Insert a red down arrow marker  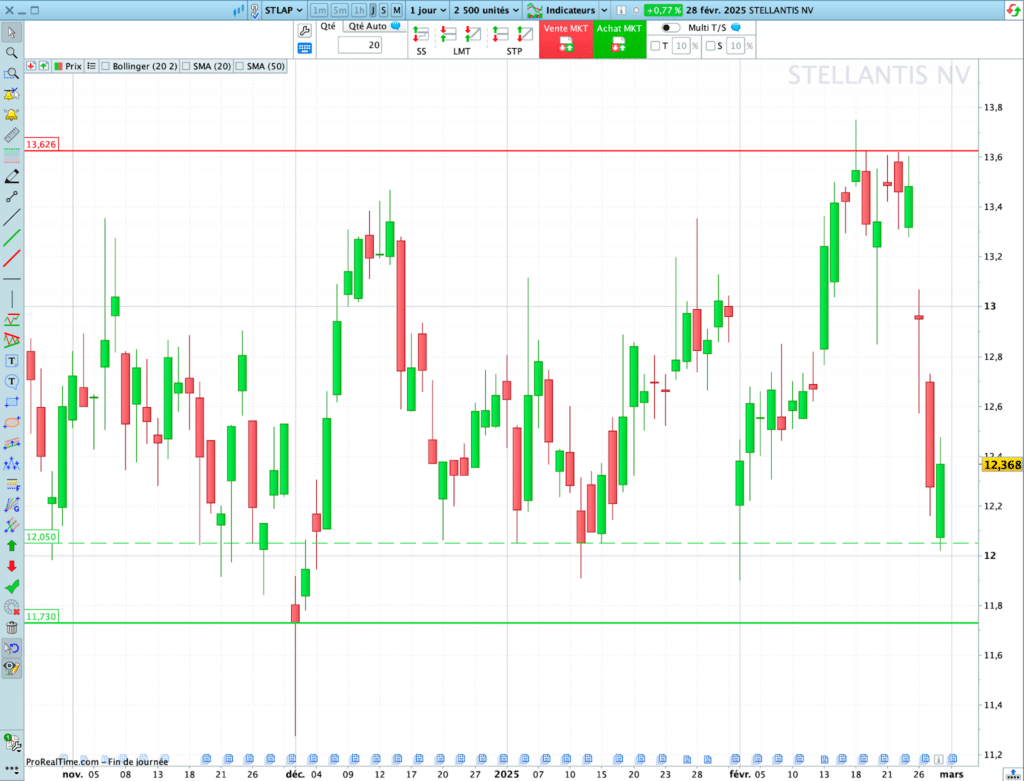coord(12,566)
